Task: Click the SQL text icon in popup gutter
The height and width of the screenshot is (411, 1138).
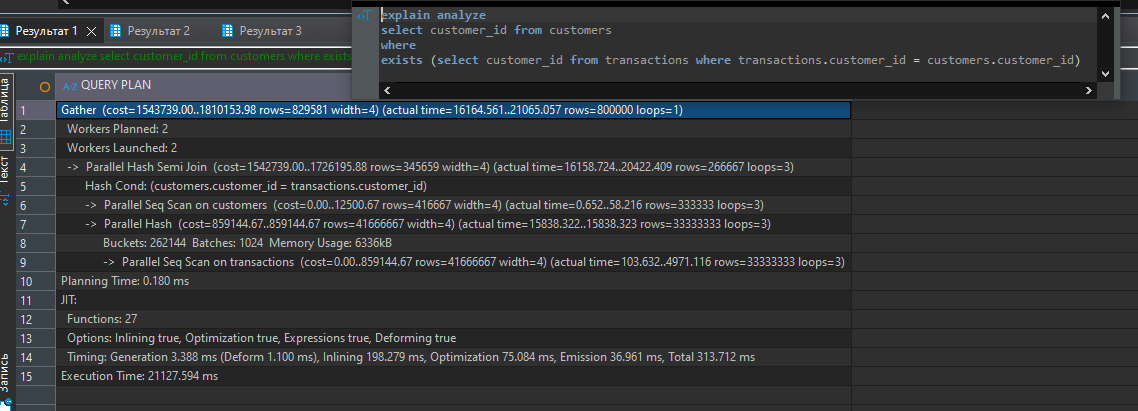Action: pyautogui.click(x=368, y=15)
